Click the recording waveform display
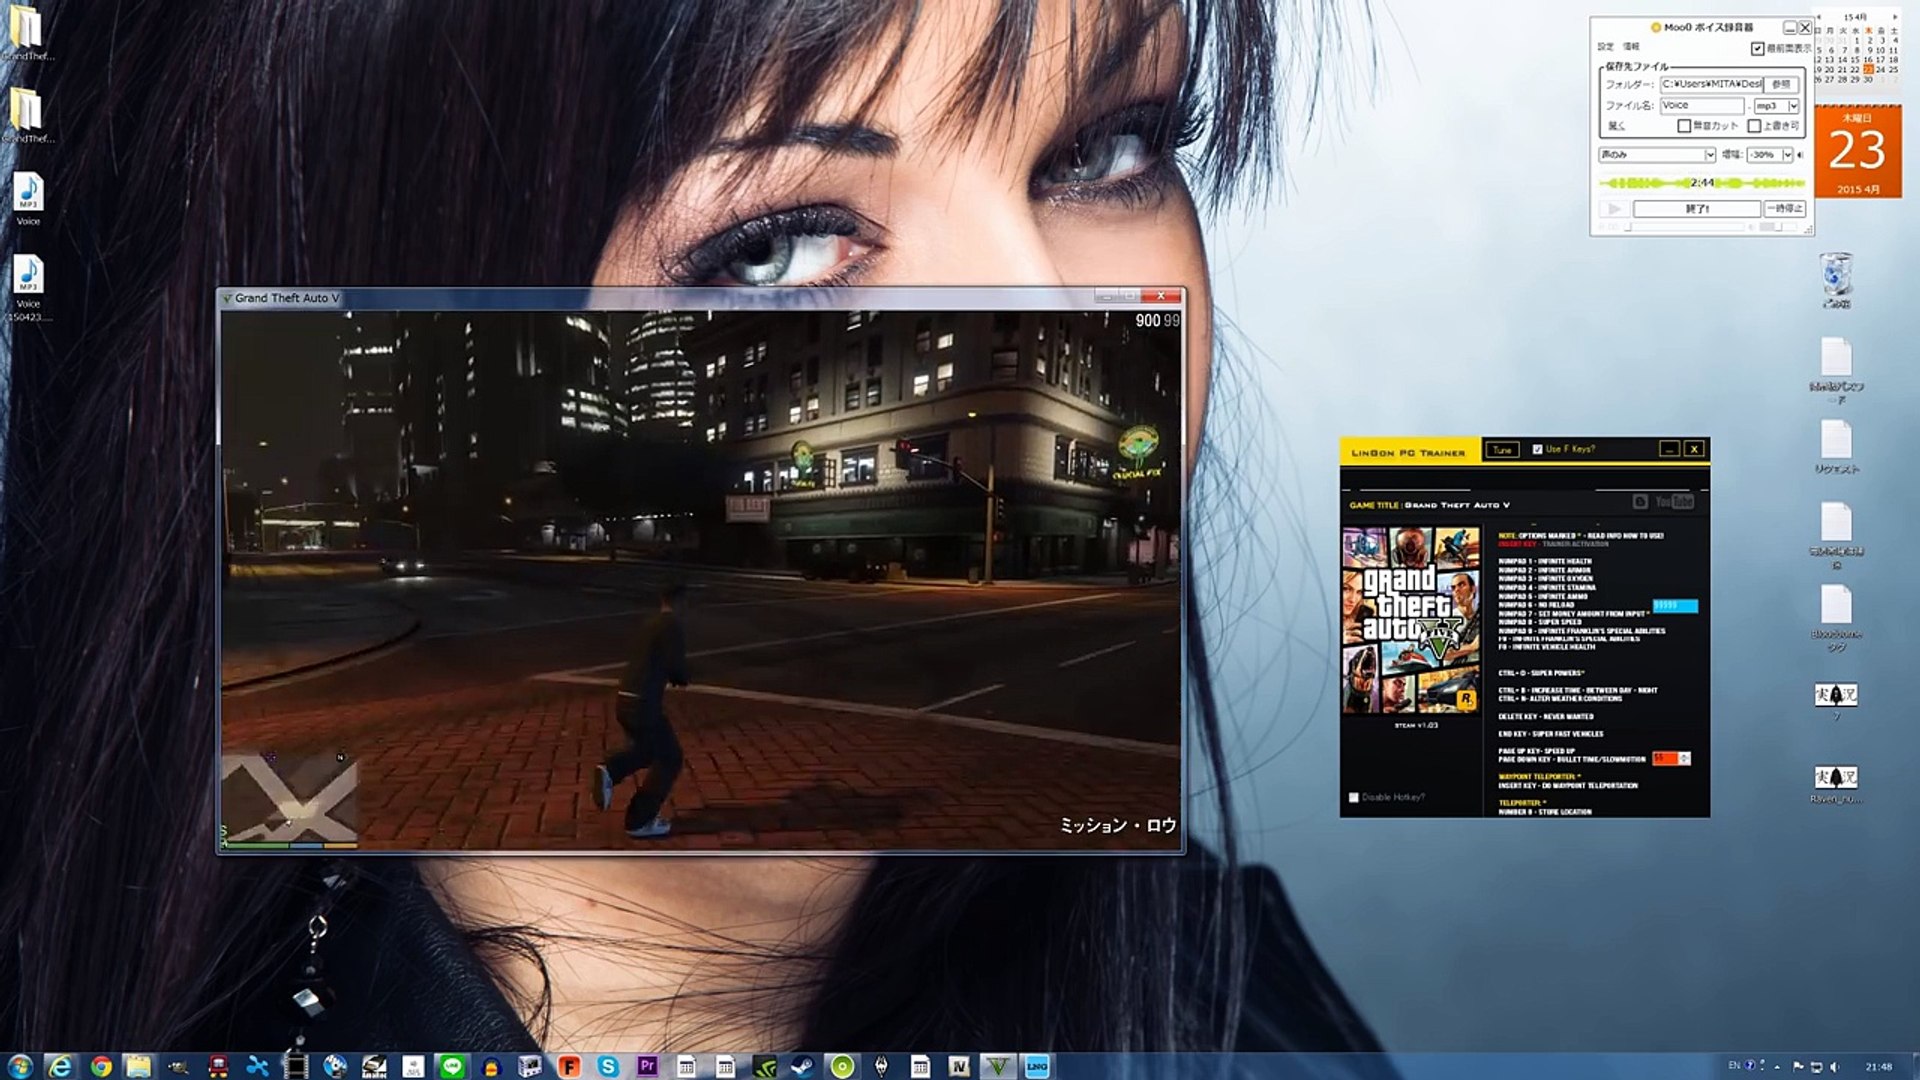1920x1080 pixels. click(1702, 183)
